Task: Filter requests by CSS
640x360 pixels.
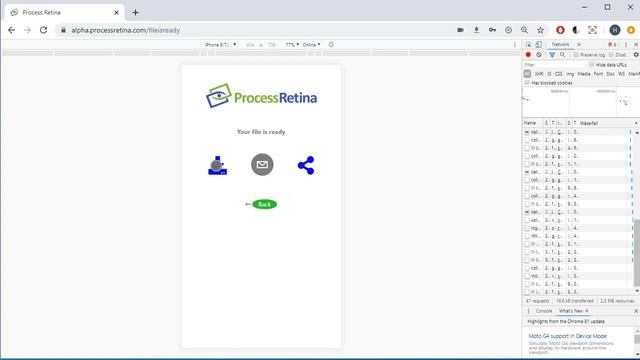Action: coord(558,74)
